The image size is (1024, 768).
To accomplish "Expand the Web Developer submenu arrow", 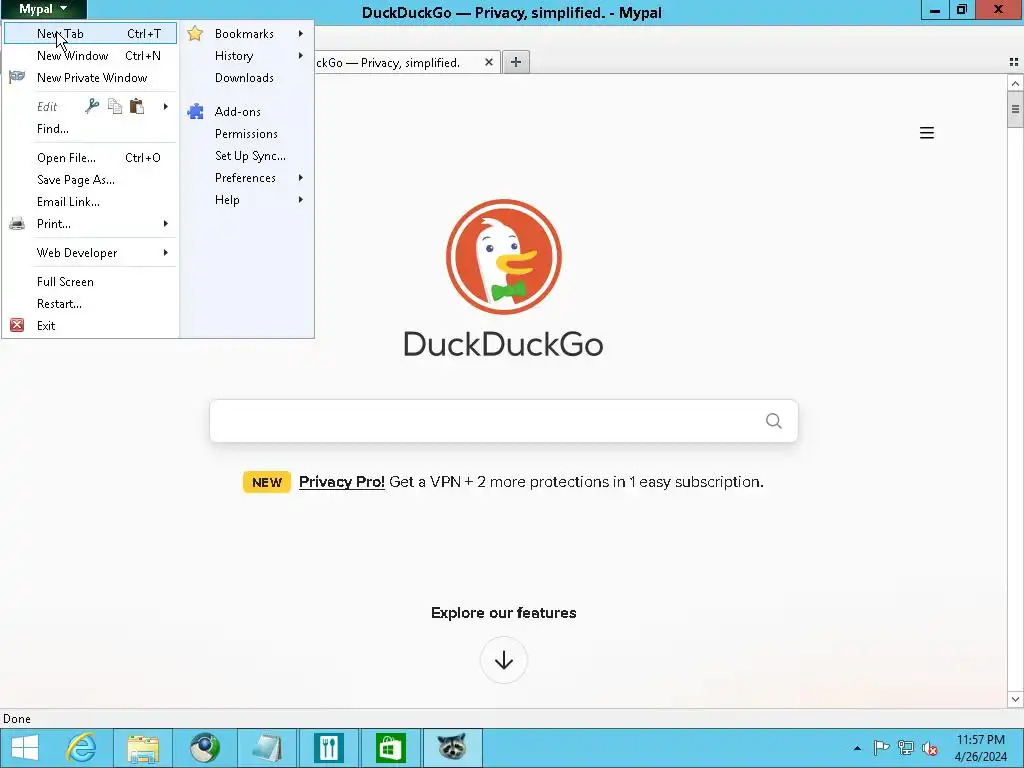I will point(166,253).
